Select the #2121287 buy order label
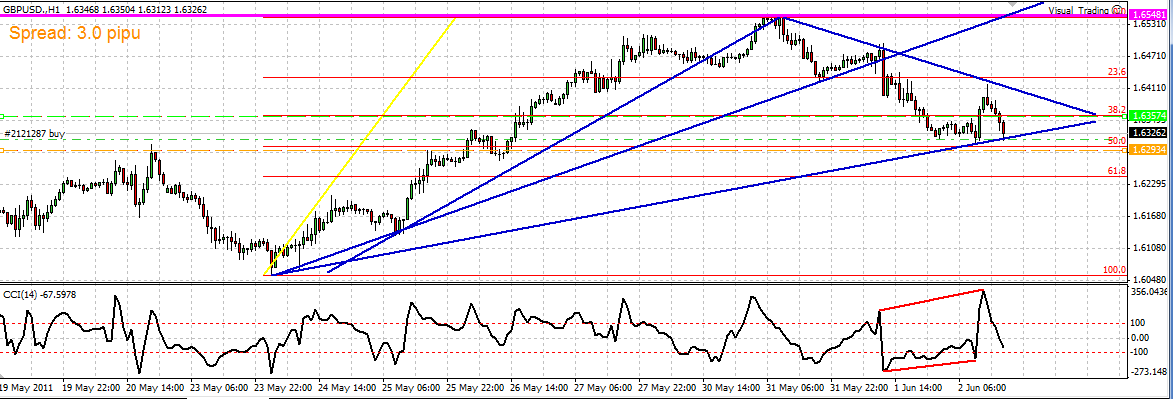 [x=34, y=133]
